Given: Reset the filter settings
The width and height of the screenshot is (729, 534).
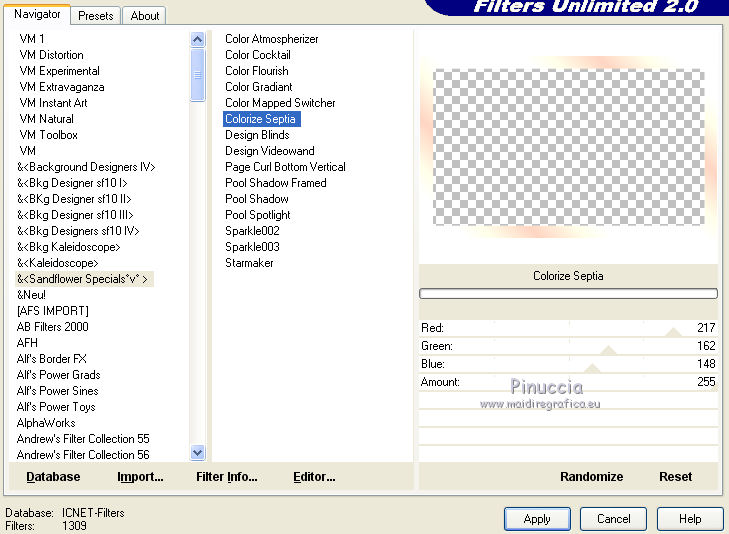Looking at the screenshot, I should pos(675,477).
